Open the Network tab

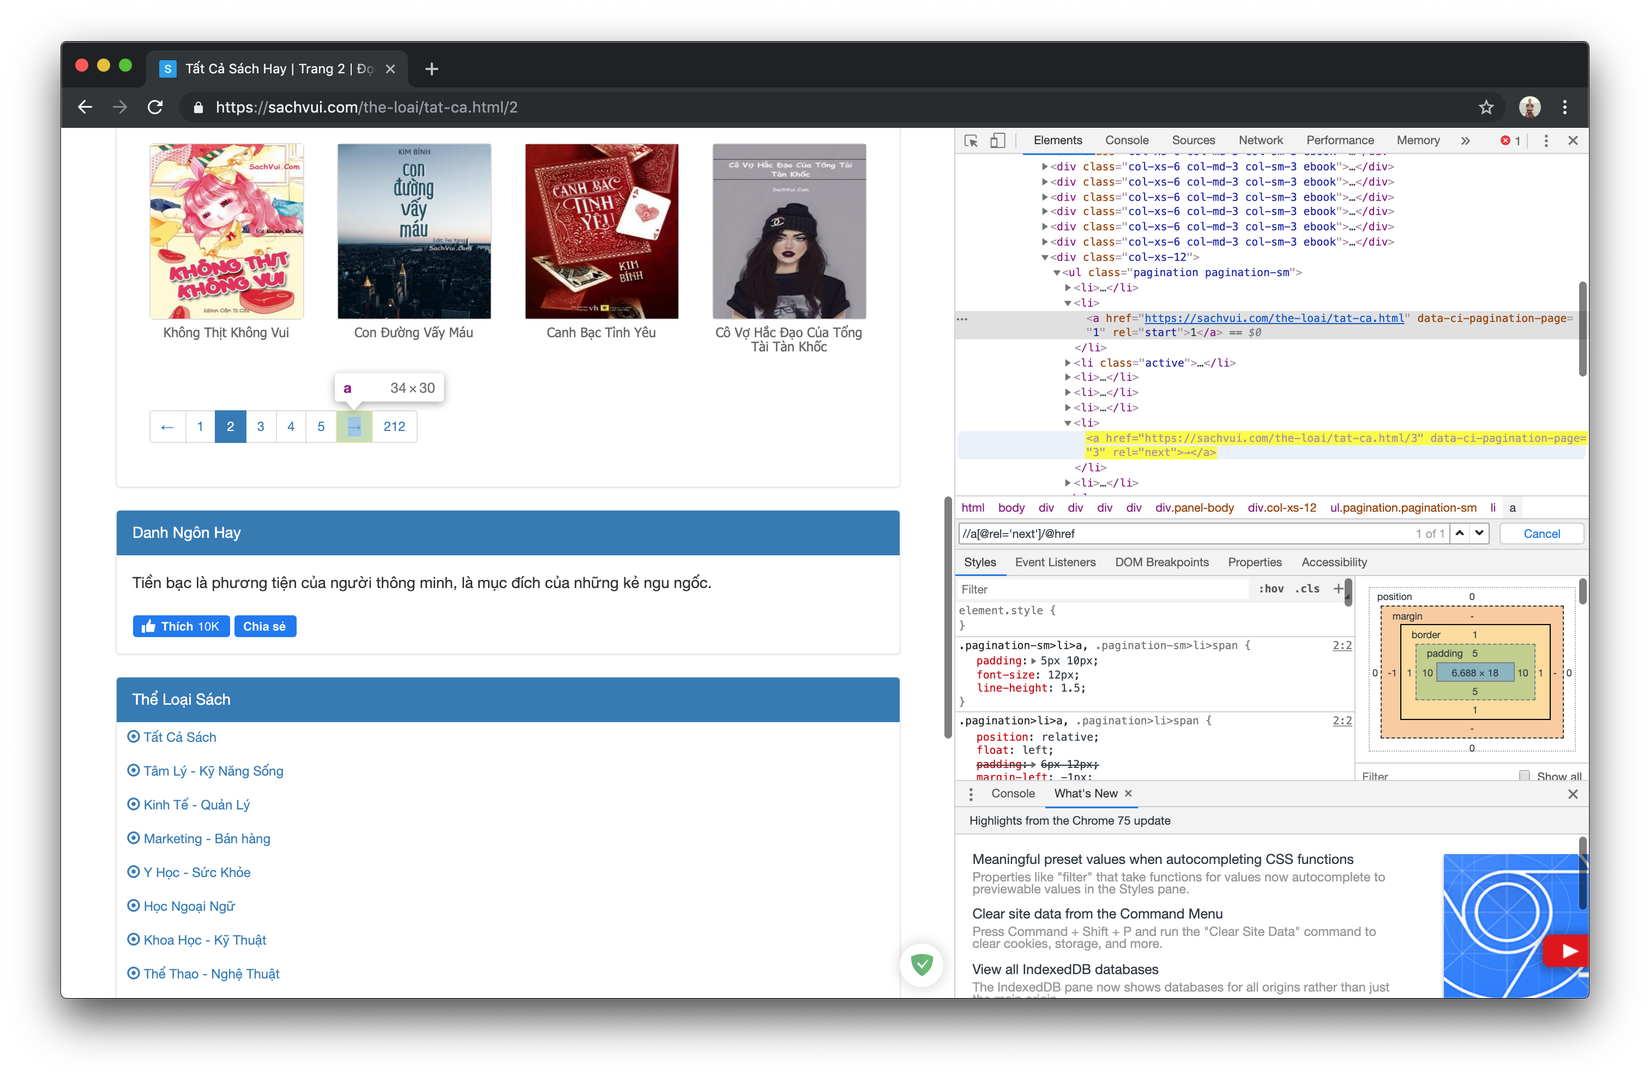click(1261, 141)
